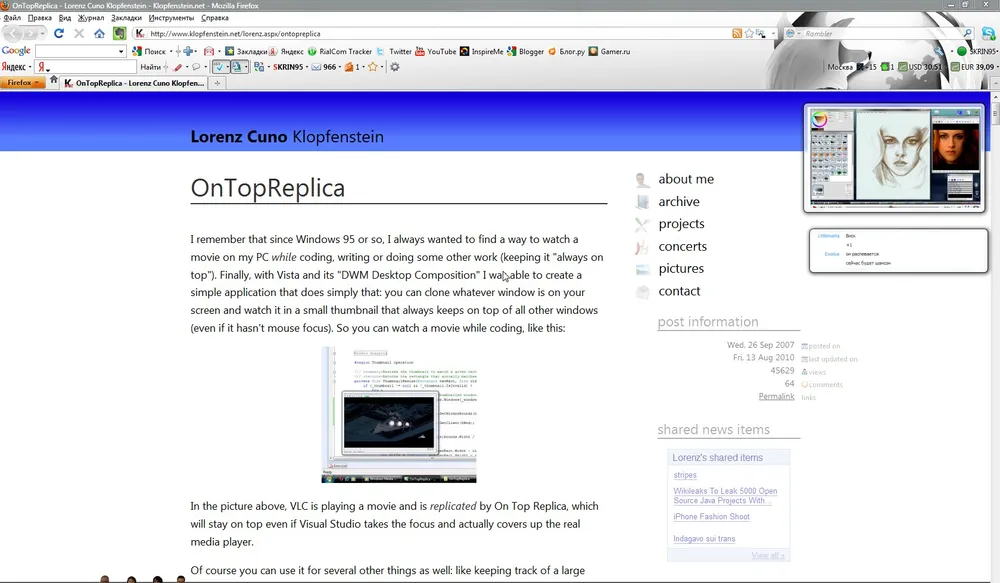Open the Закладки menu

pyautogui.click(x=126, y=18)
